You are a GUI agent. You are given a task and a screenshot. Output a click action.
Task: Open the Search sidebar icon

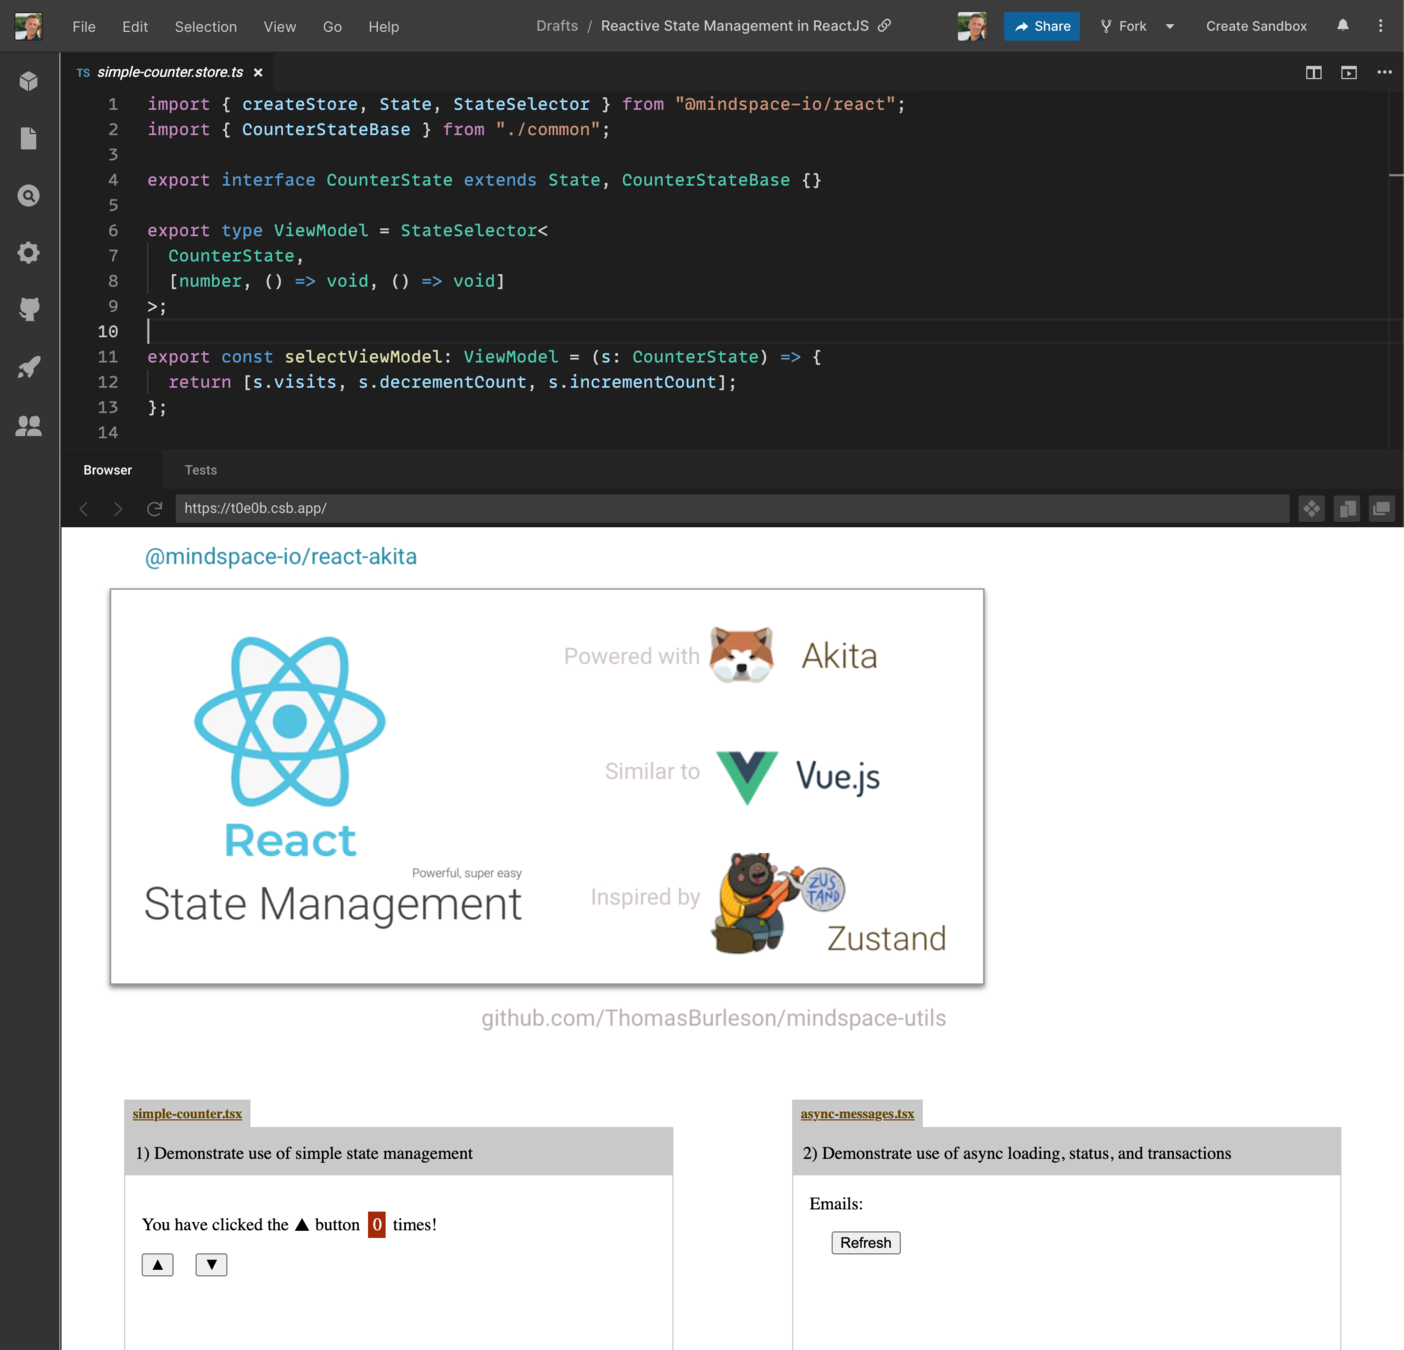coord(29,196)
